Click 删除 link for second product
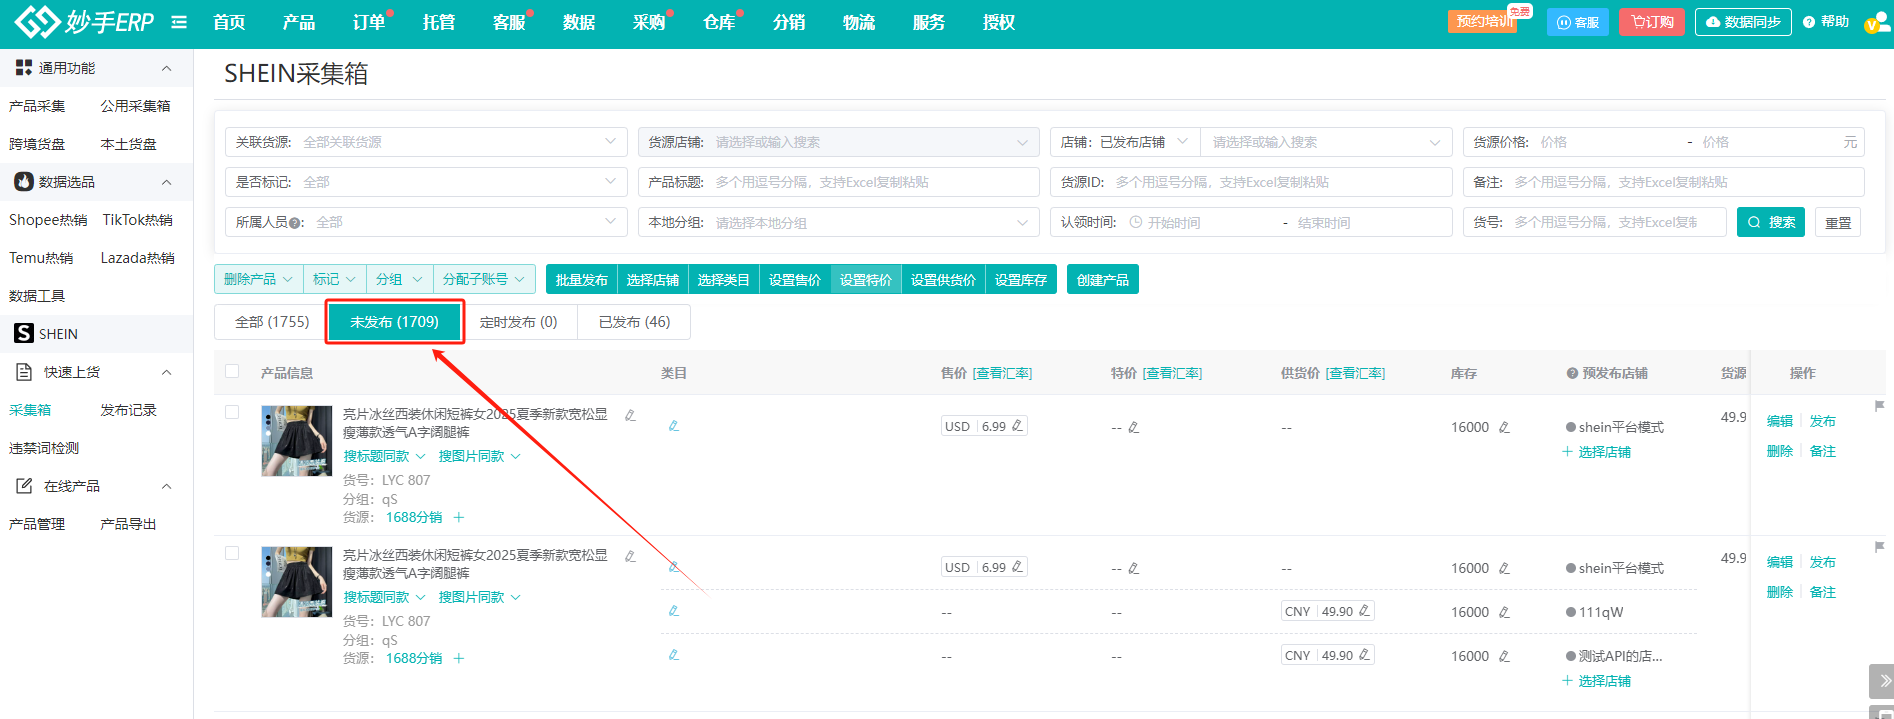This screenshot has width=1894, height=719. point(1779,592)
